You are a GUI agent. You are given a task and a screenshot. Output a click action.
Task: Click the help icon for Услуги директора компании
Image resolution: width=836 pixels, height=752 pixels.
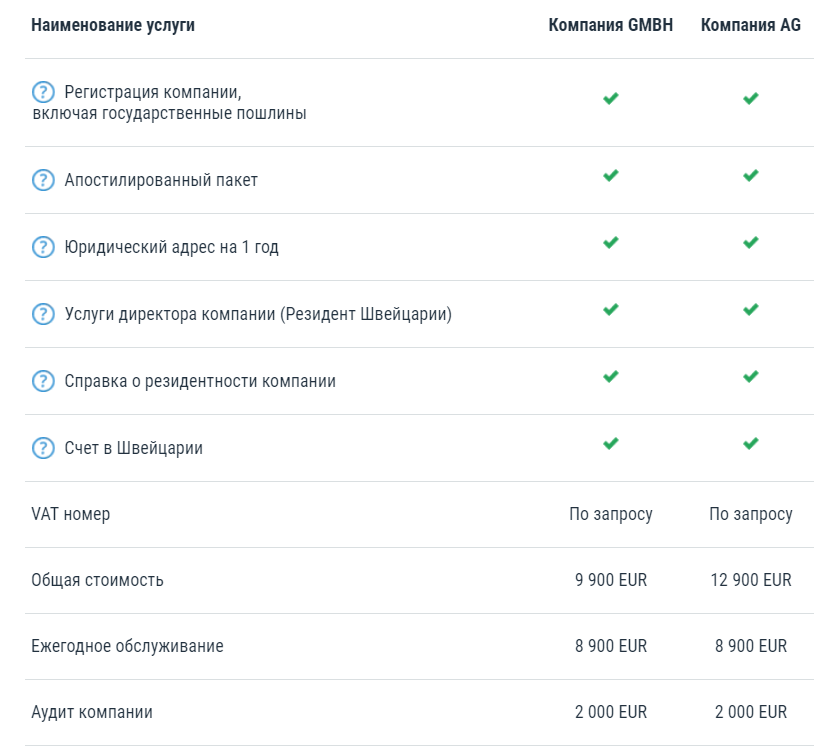pos(43,314)
